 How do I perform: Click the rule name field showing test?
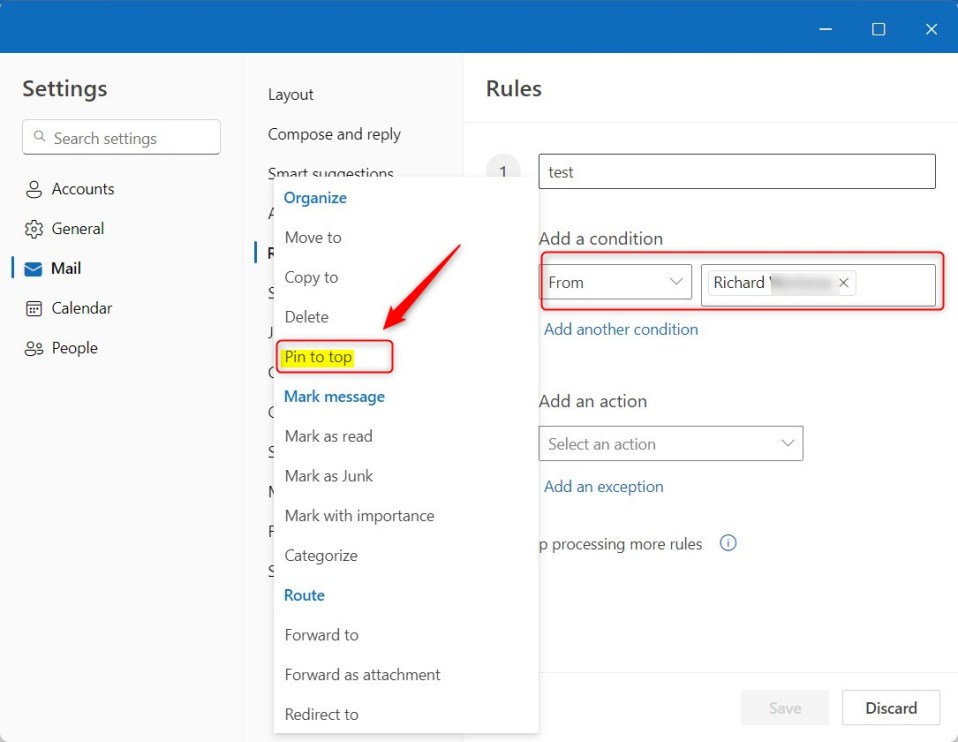coord(737,171)
